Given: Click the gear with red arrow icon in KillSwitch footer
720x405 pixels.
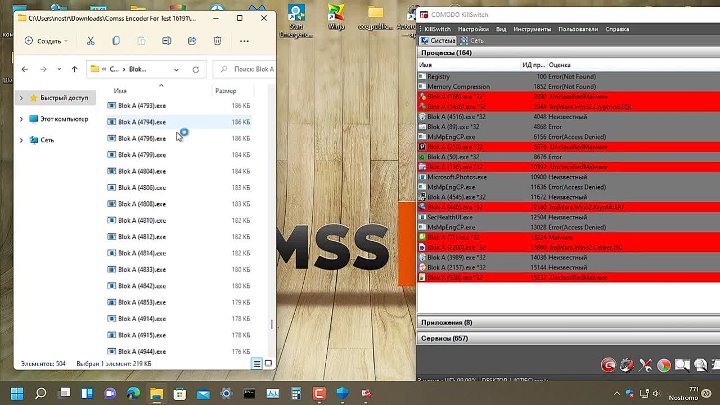Looking at the screenshot, I should click(627, 365).
